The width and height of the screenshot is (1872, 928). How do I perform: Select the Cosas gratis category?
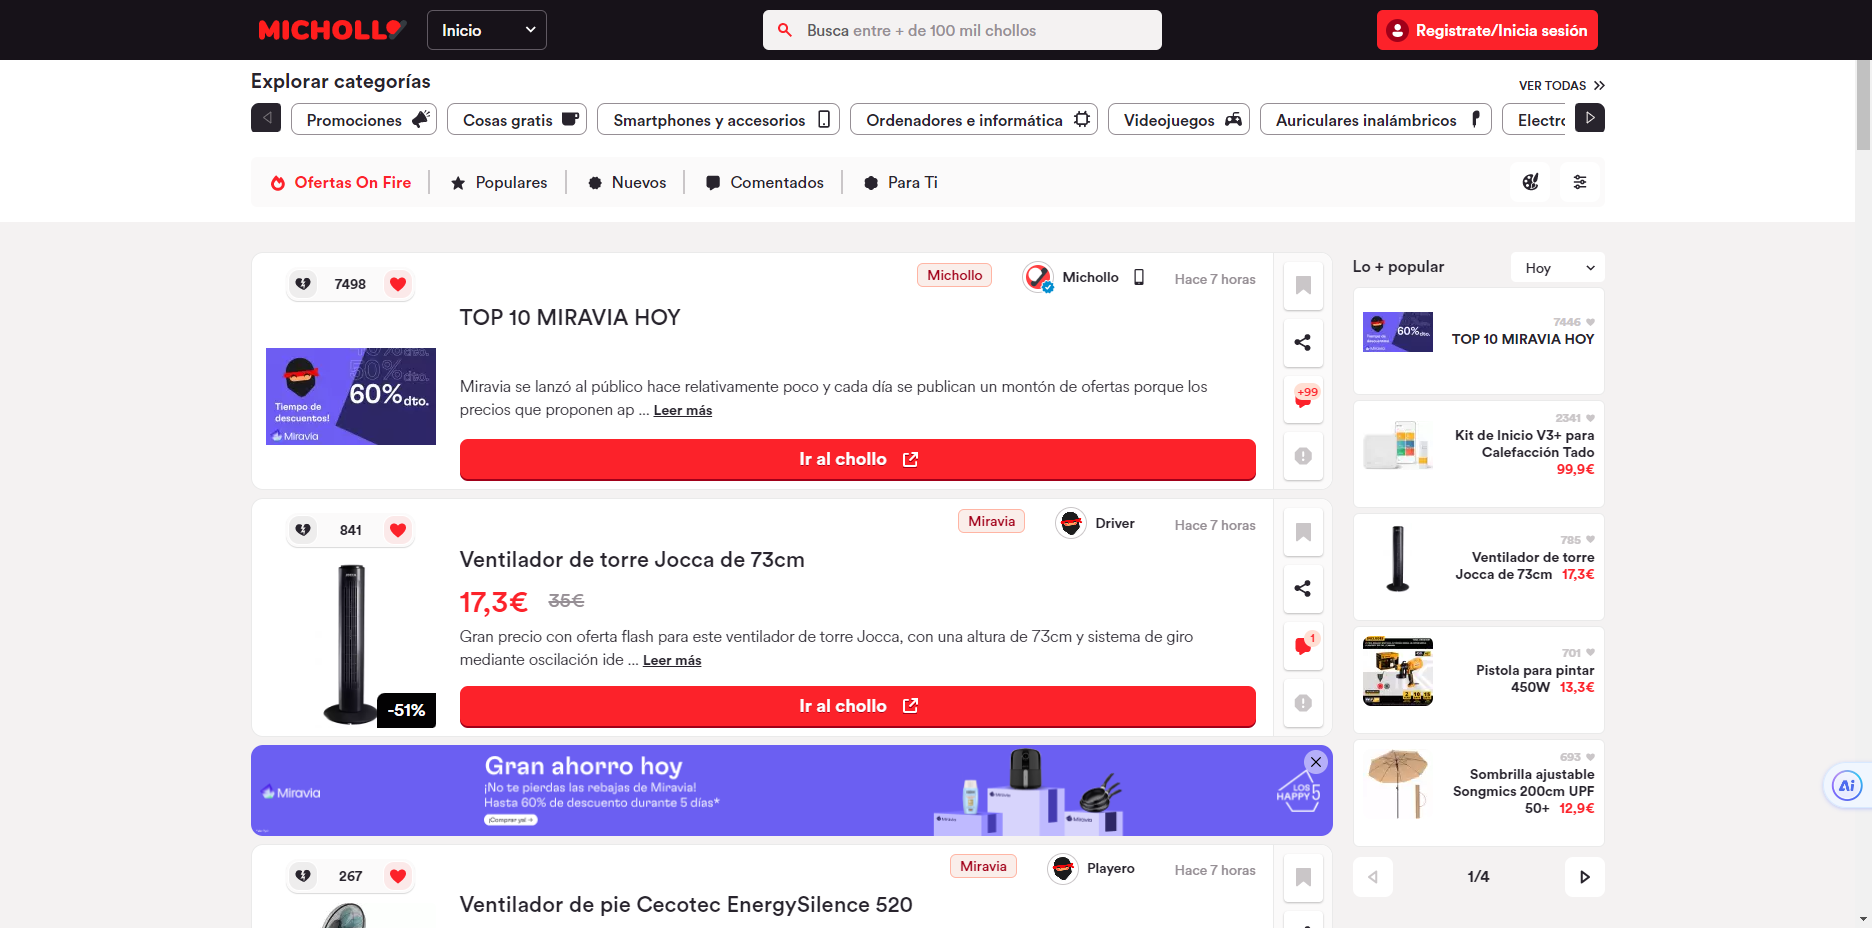[517, 120]
